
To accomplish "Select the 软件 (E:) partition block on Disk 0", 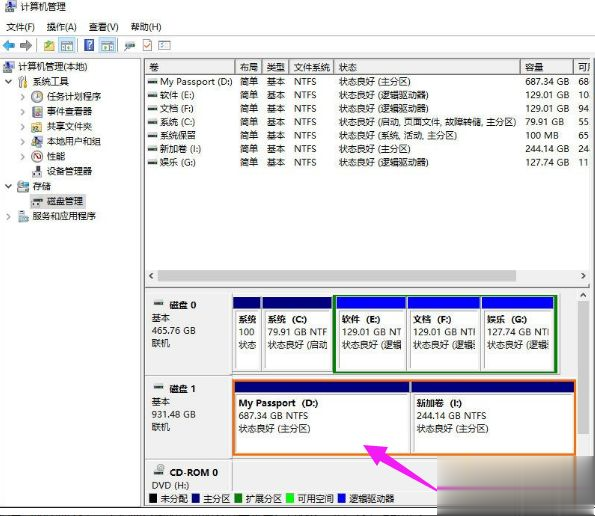I will pos(371,334).
